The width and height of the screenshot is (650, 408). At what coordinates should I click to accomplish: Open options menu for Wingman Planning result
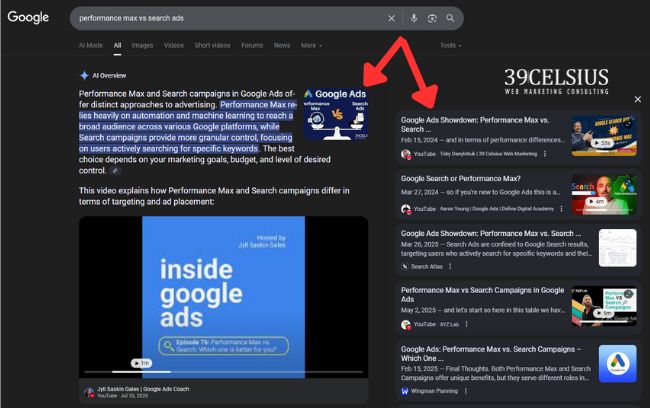(466, 391)
